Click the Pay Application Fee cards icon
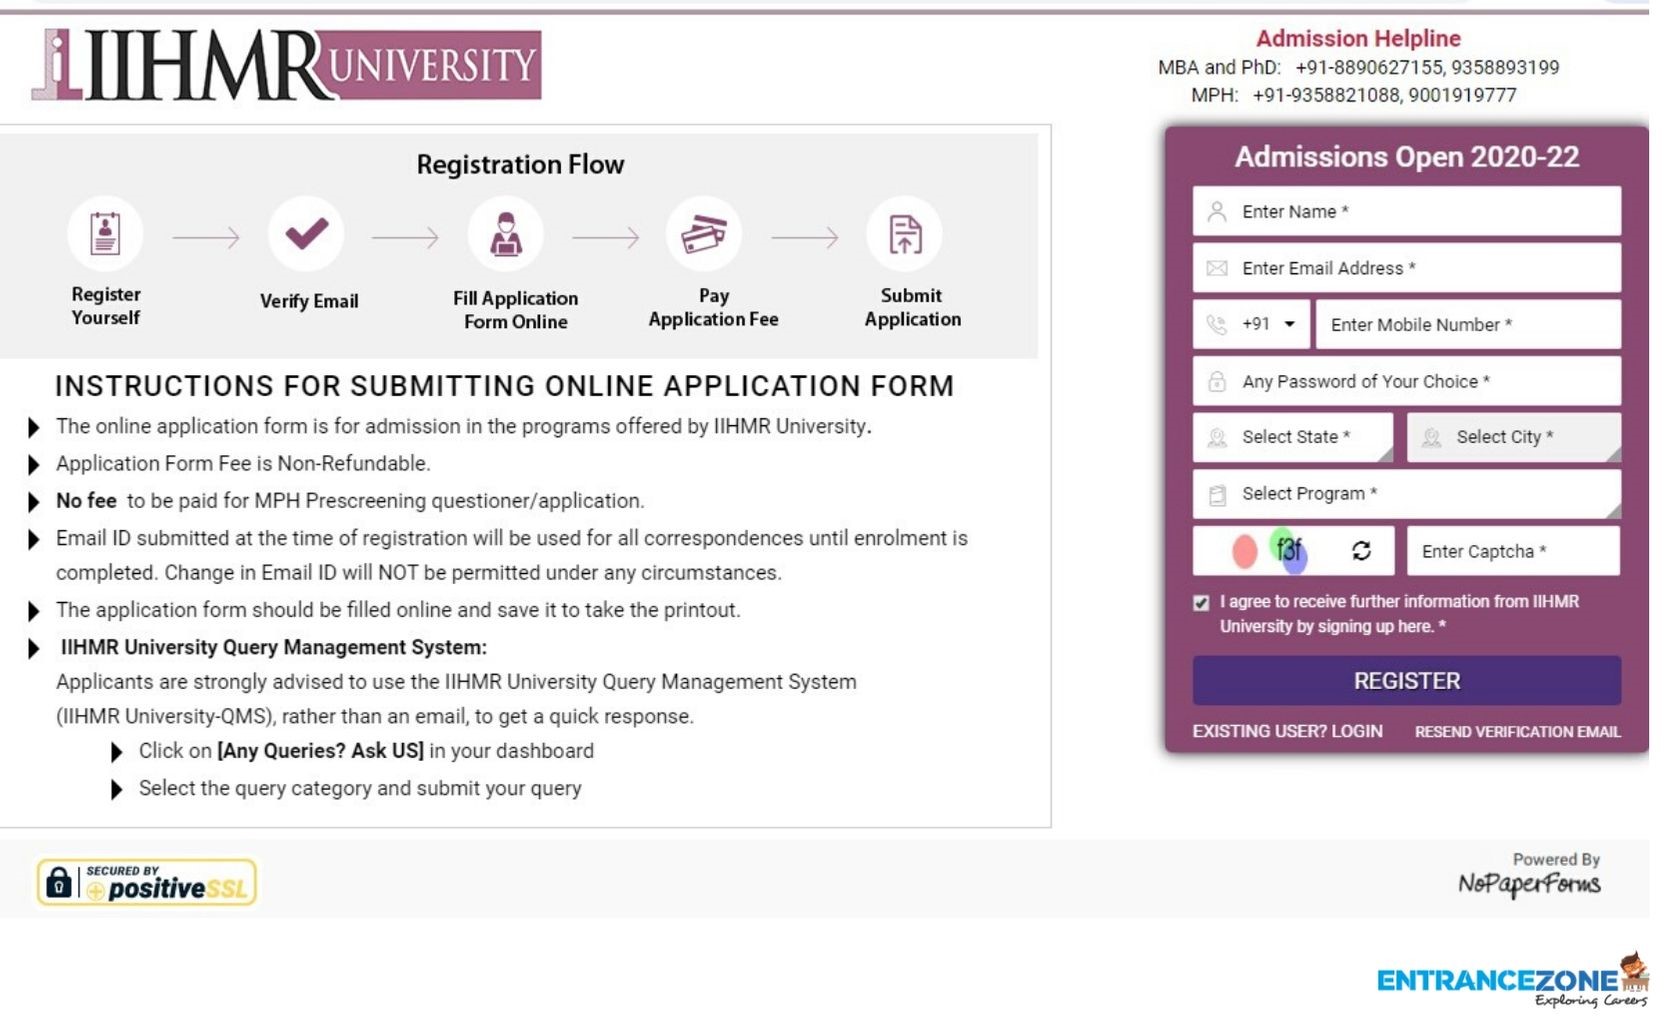Viewport: 1666px width, 1026px height. pos(704,234)
